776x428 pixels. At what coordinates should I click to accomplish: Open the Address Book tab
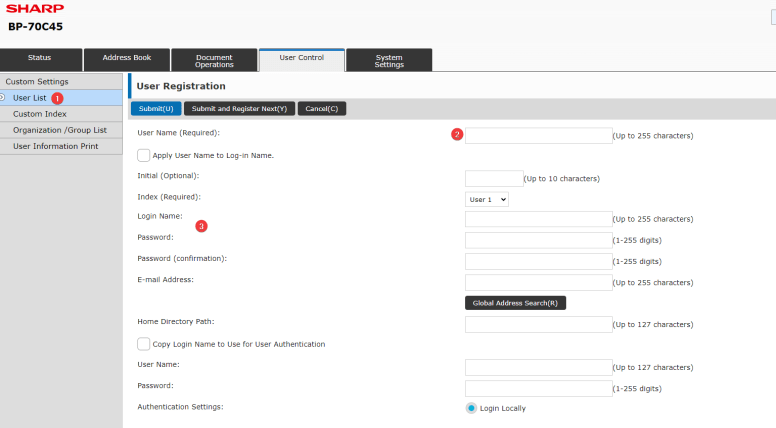point(126,59)
